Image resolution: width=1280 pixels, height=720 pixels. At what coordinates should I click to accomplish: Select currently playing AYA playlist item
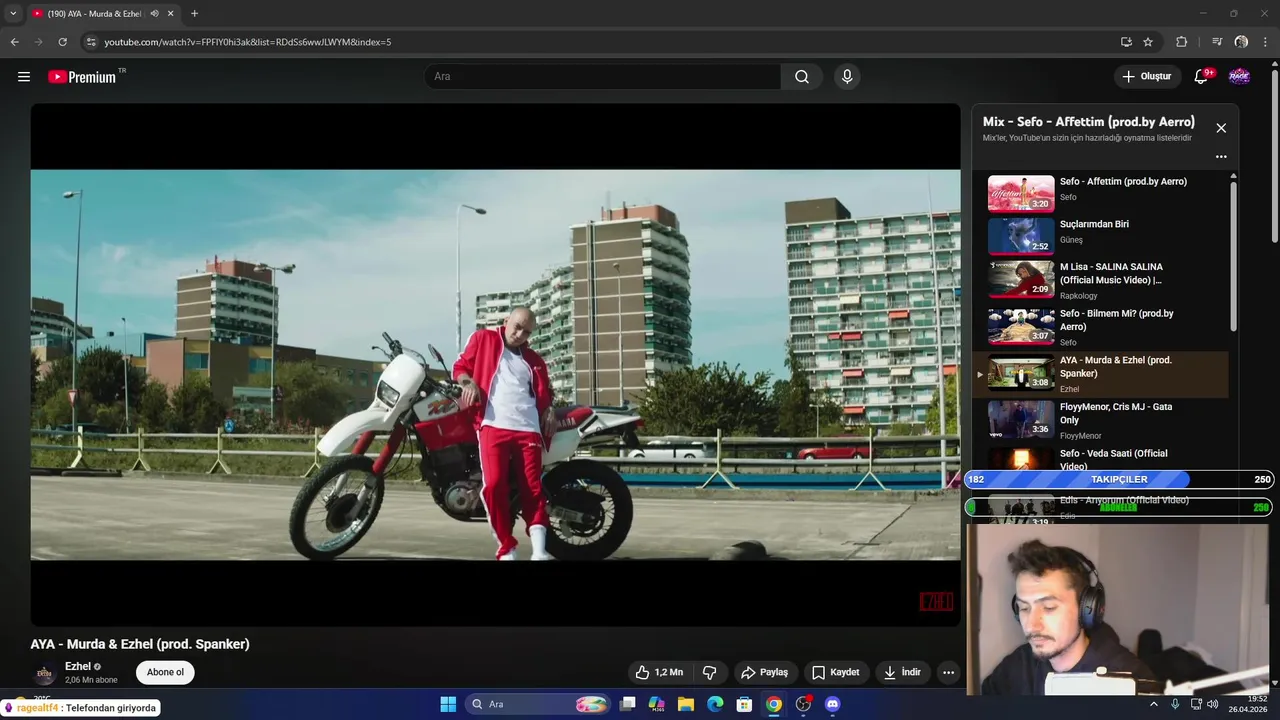pyautogui.click(x=1100, y=374)
